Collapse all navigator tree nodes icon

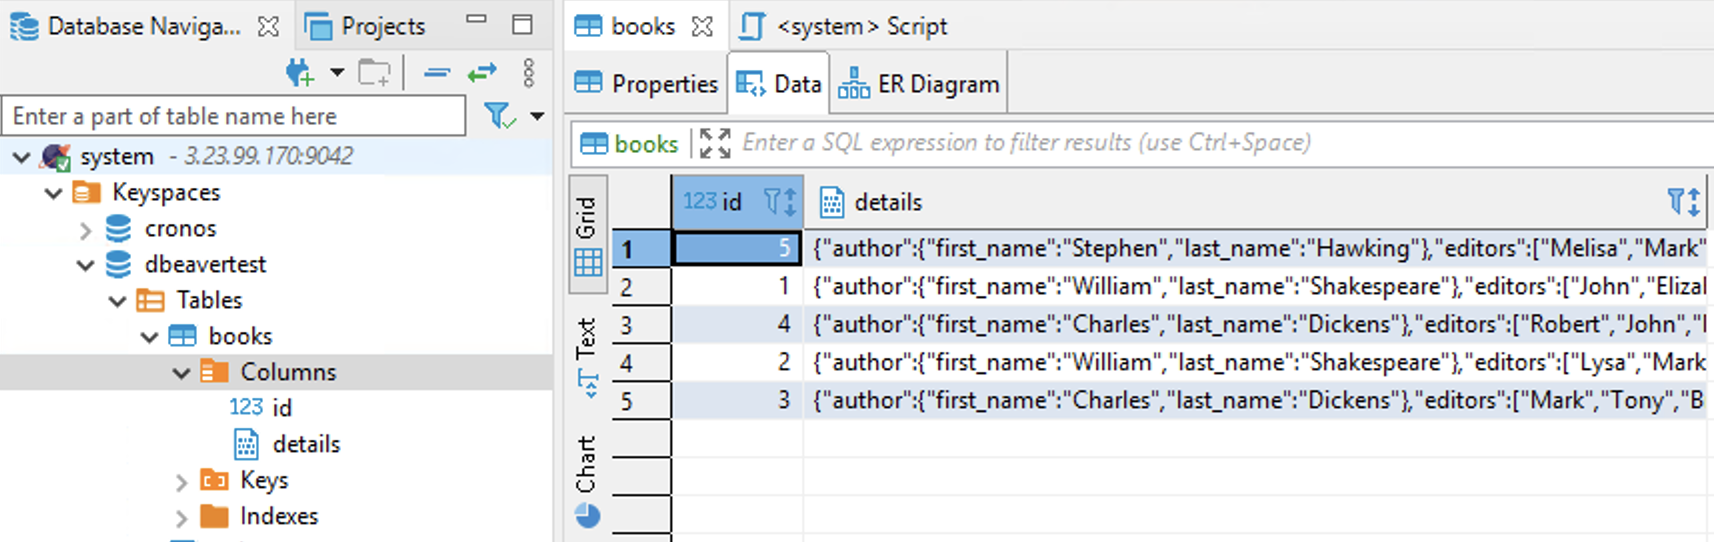[437, 73]
